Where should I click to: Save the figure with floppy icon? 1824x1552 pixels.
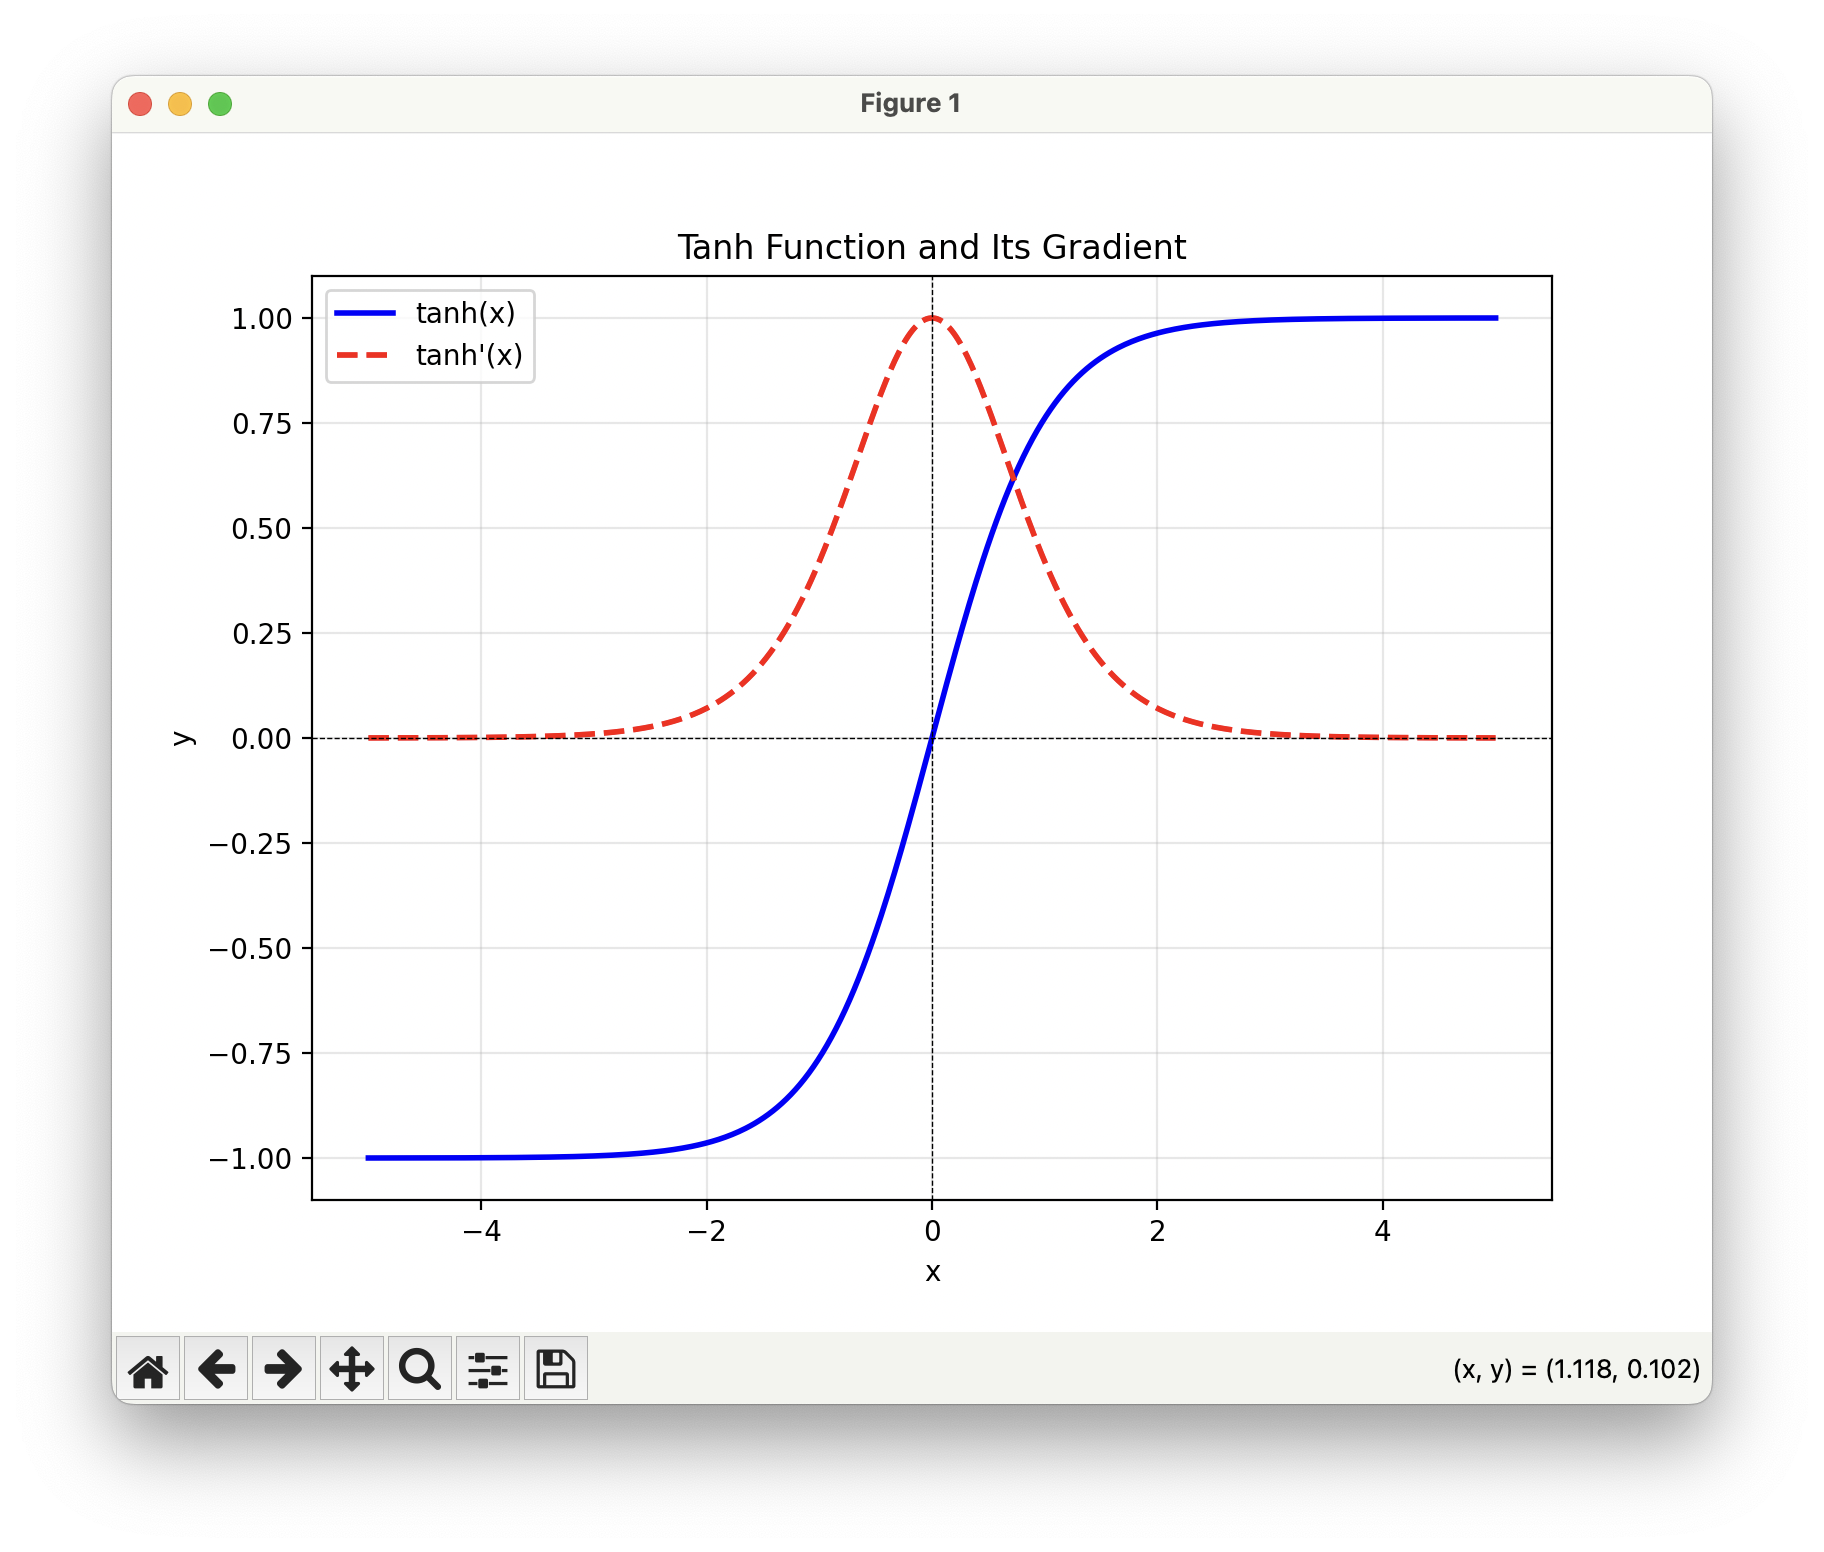(556, 1369)
